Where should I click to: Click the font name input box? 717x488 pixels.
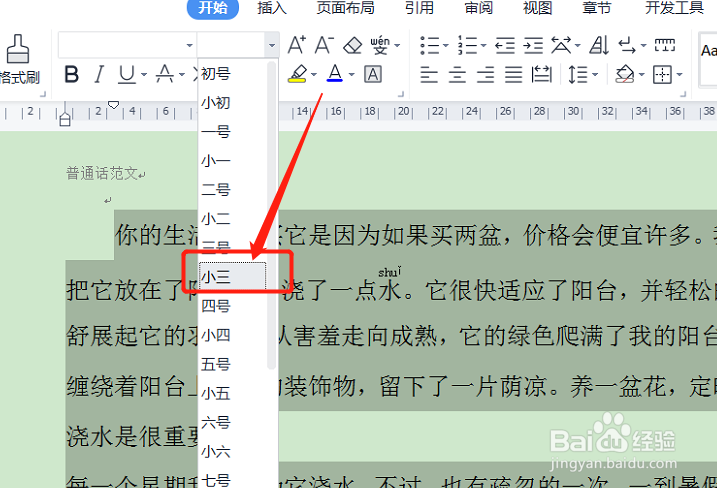[122, 45]
